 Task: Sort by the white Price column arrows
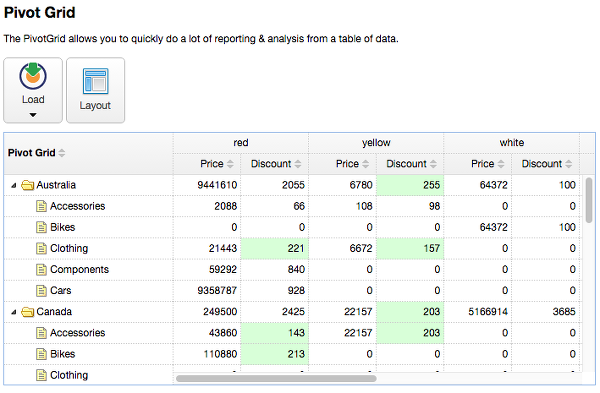[501, 164]
